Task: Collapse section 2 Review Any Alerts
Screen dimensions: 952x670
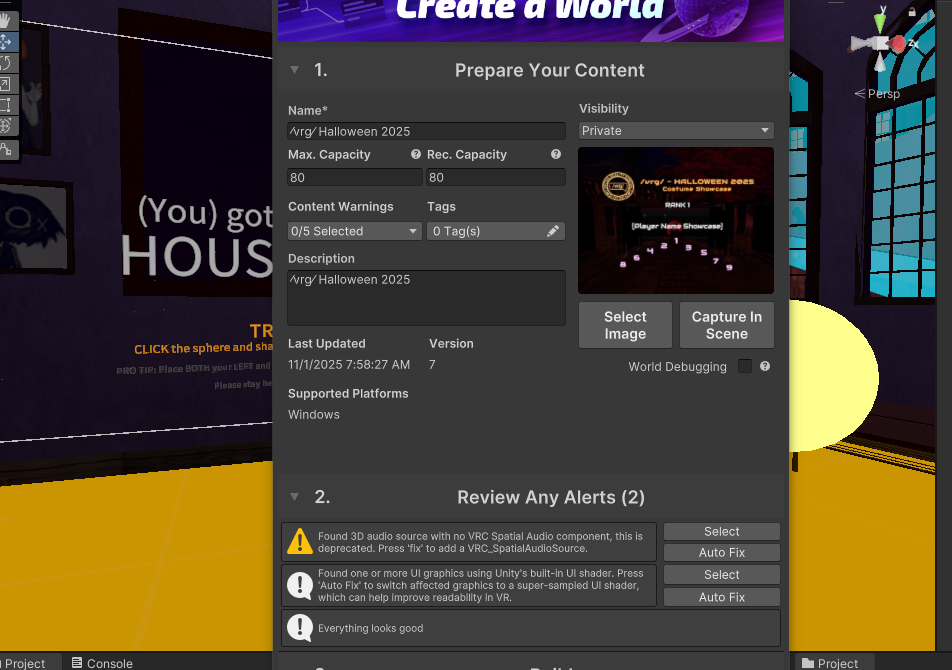Action: coord(294,496)
